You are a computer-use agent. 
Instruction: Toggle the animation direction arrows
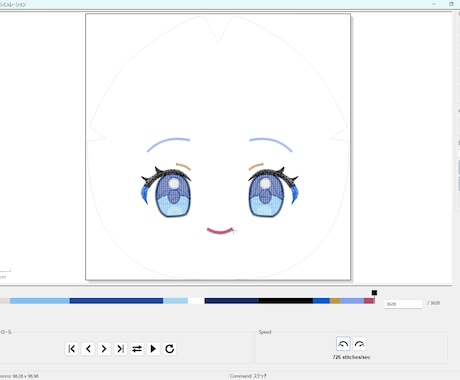pyautogui.click(x=137, y=349)
